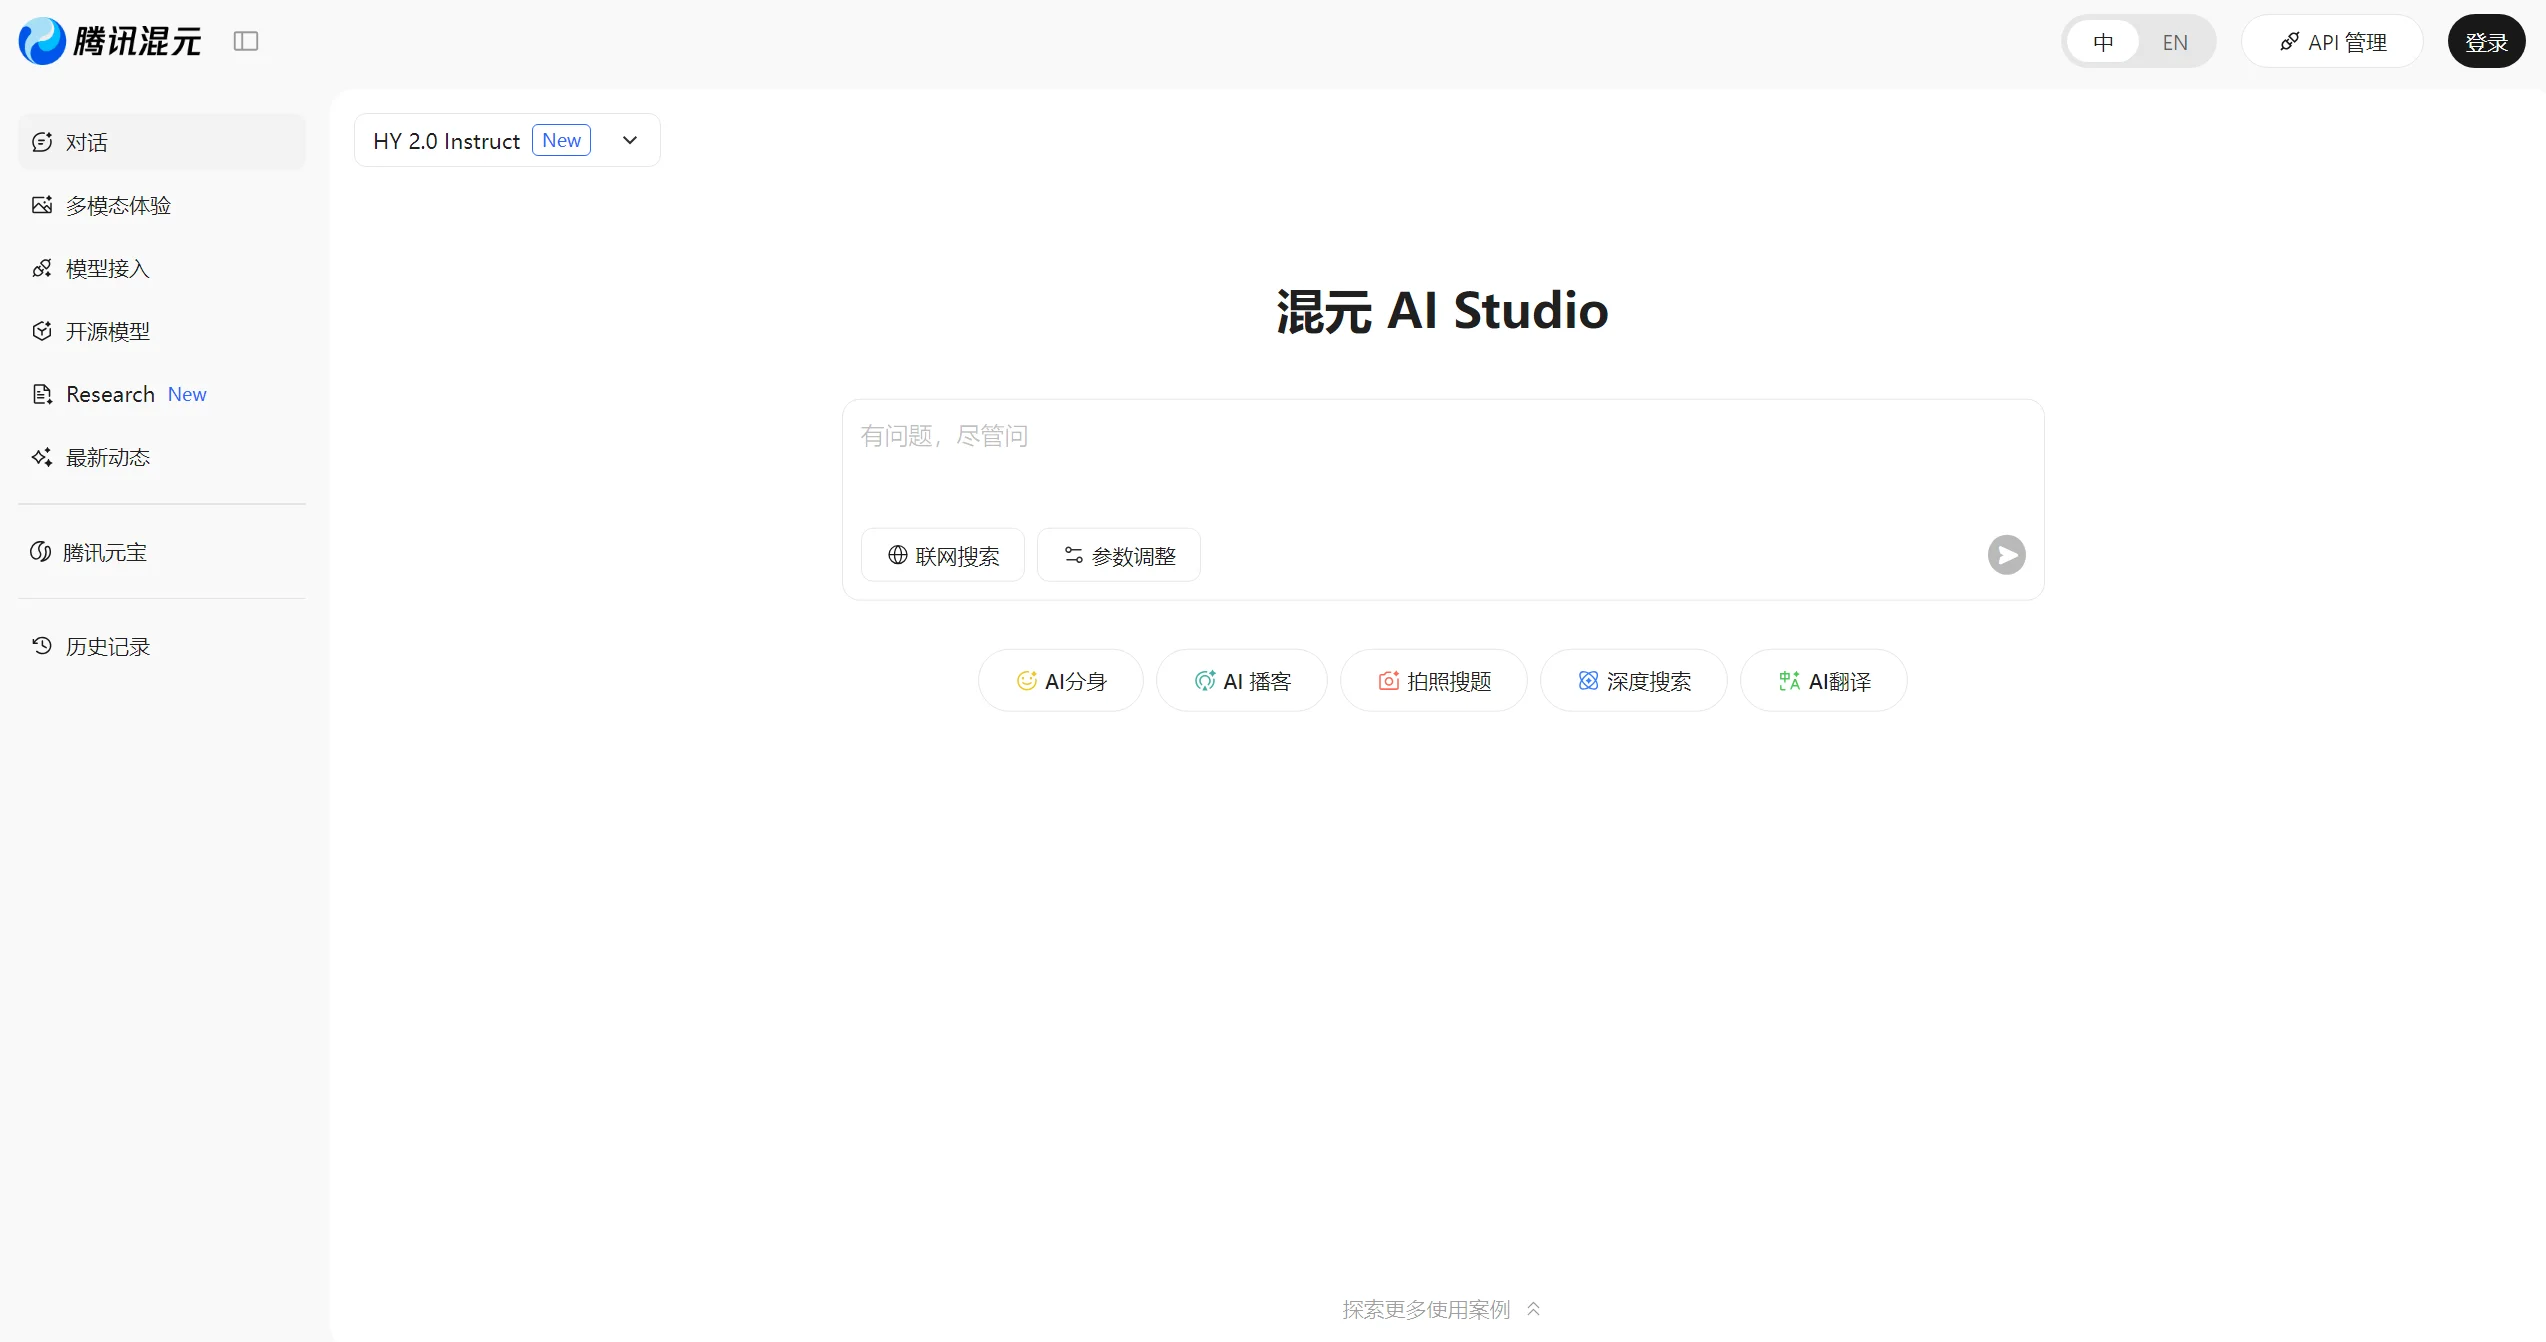Open the 拍照搜题 feature
This screenshot has width=2546, height=1342.
point(1433,680)
